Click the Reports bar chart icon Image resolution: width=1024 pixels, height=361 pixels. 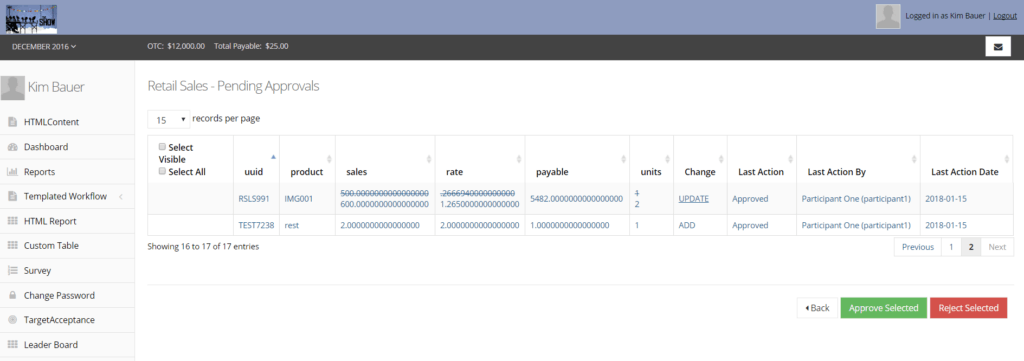tap(12, 172)
